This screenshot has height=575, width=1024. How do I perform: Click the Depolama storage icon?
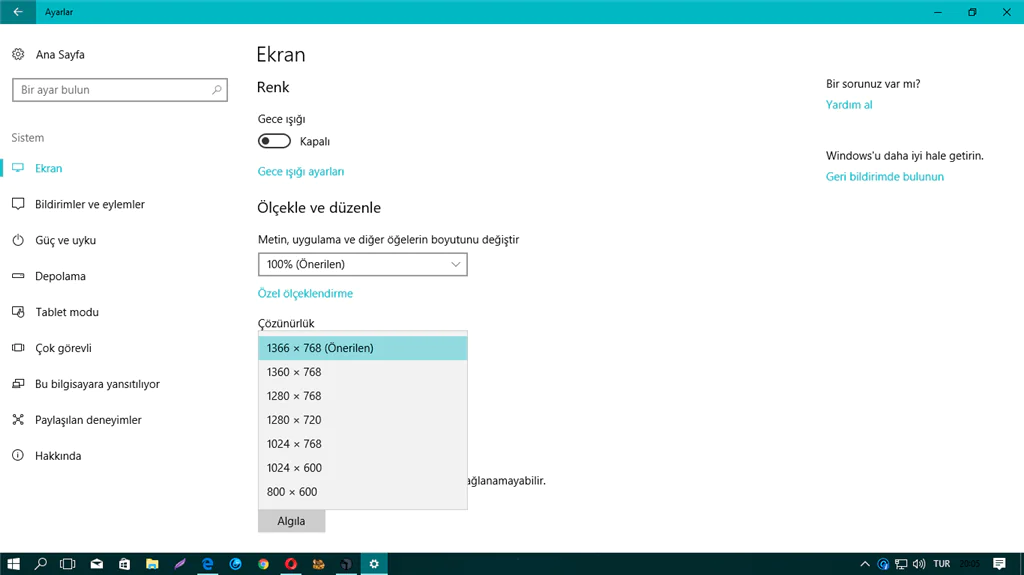pyautogui.click(x=18, y=276)
